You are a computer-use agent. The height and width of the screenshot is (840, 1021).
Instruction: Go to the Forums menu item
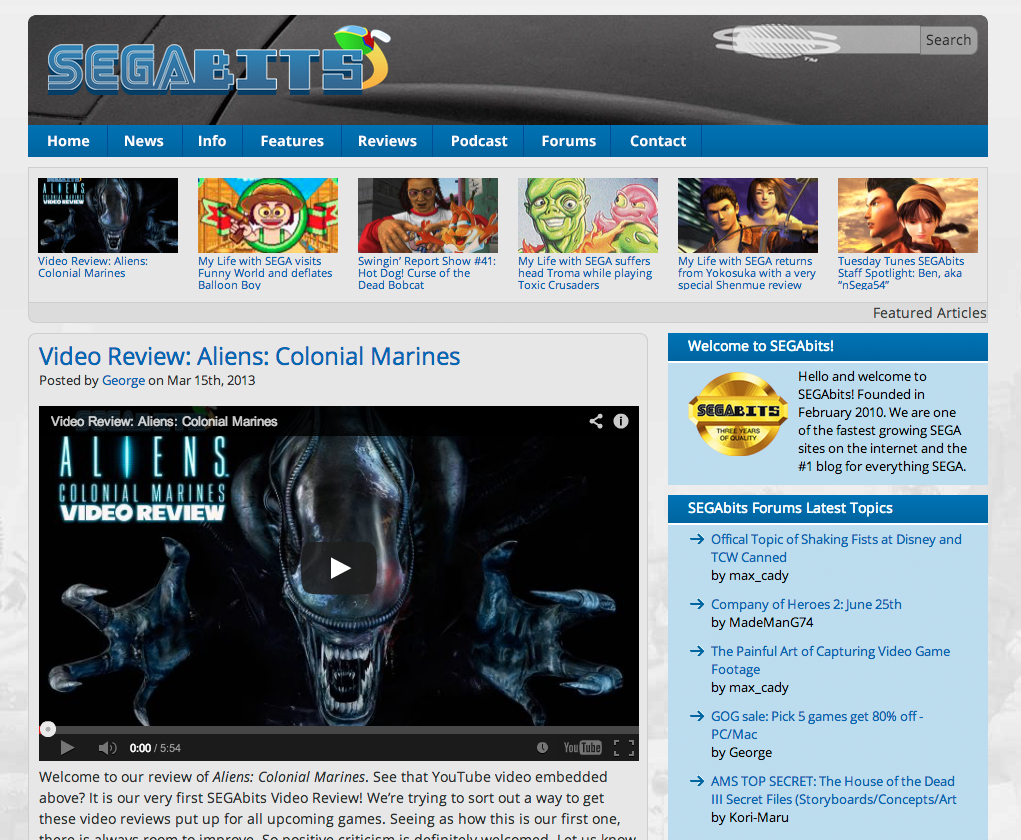click(568, 141)
